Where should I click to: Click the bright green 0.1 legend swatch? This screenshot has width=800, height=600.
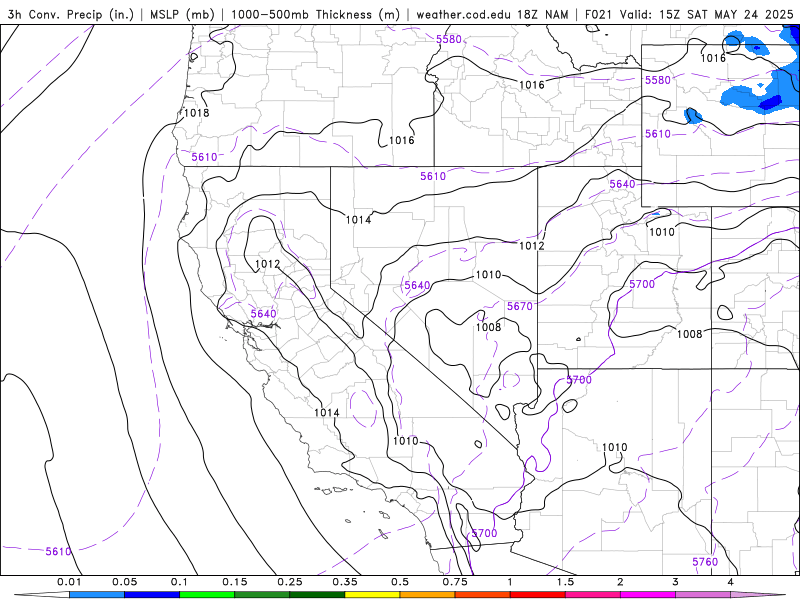coord(207,595)
